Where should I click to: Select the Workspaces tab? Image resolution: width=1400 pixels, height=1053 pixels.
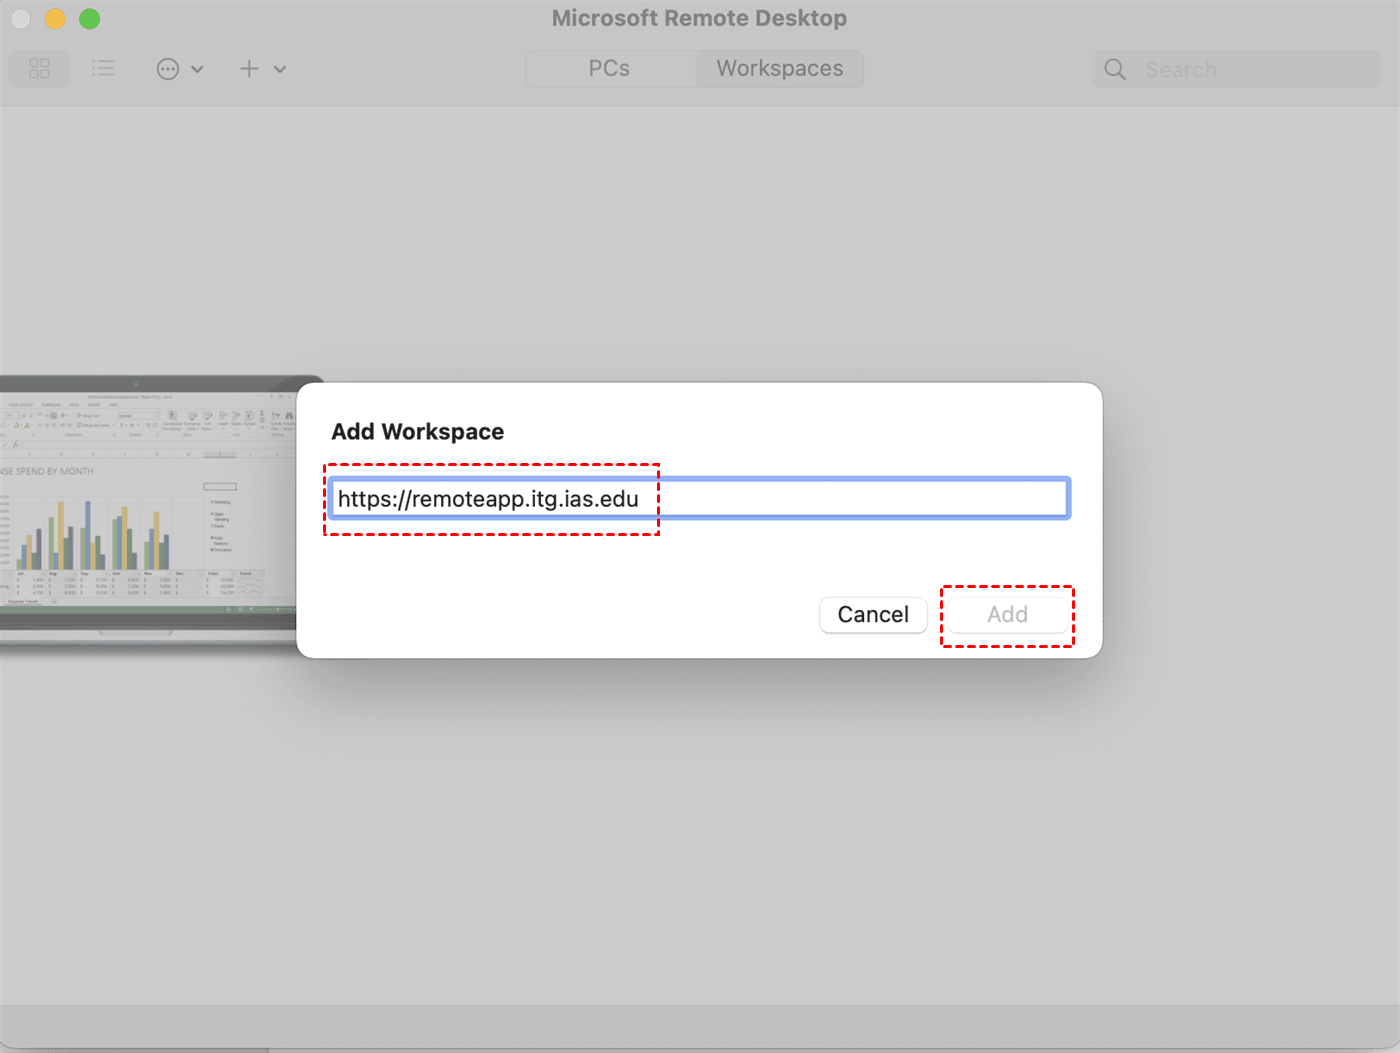[x=779, y=69]
